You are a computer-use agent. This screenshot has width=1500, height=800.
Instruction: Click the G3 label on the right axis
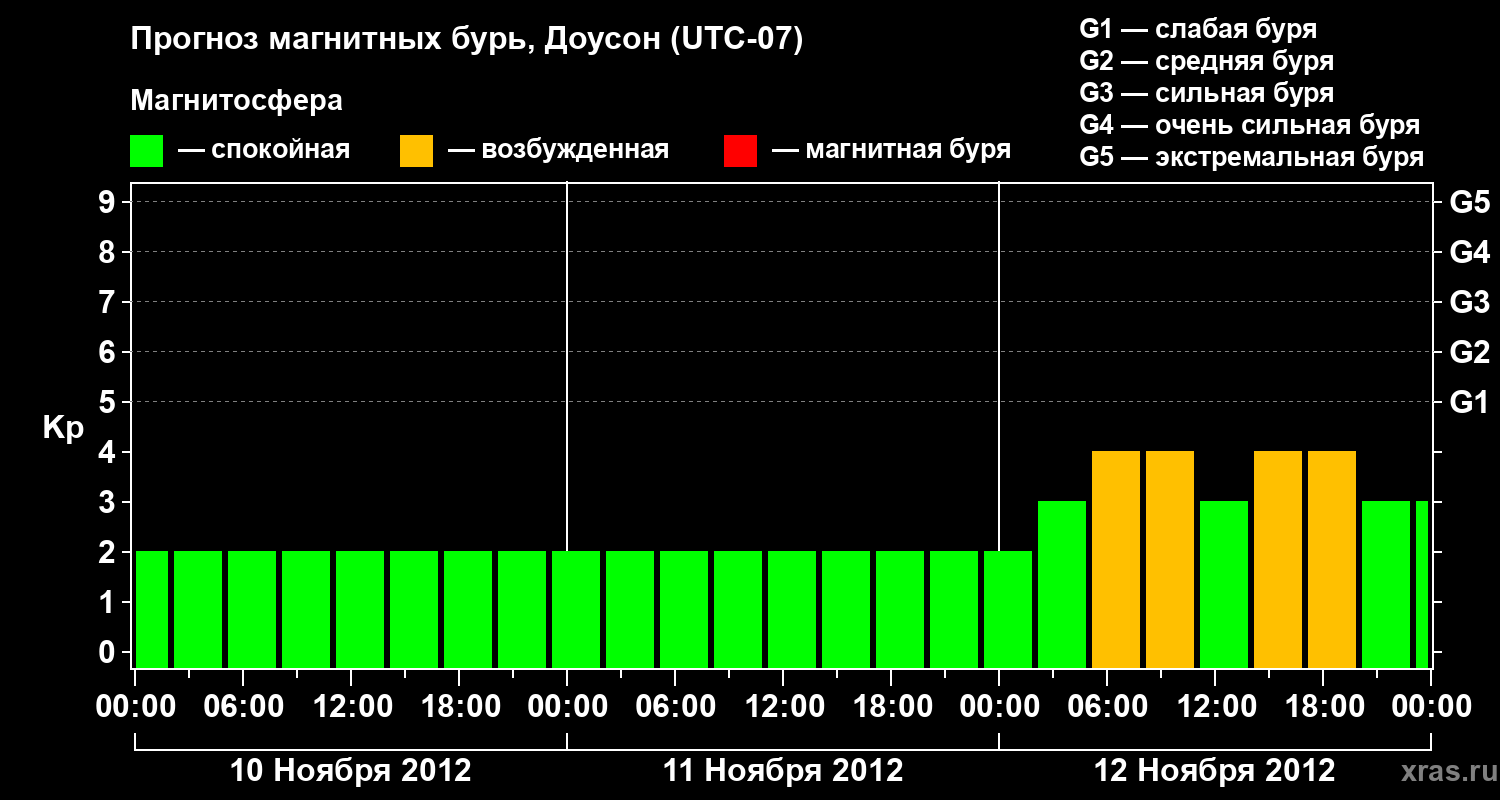pos(1470,303)
